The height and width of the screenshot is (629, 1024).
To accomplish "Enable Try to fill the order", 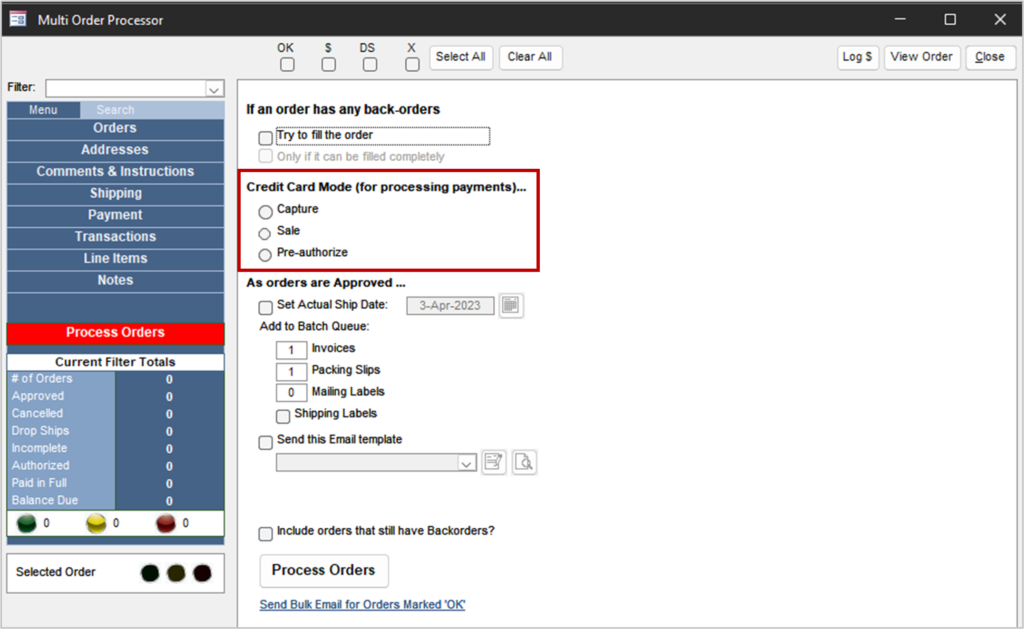I will pos(265,136).
